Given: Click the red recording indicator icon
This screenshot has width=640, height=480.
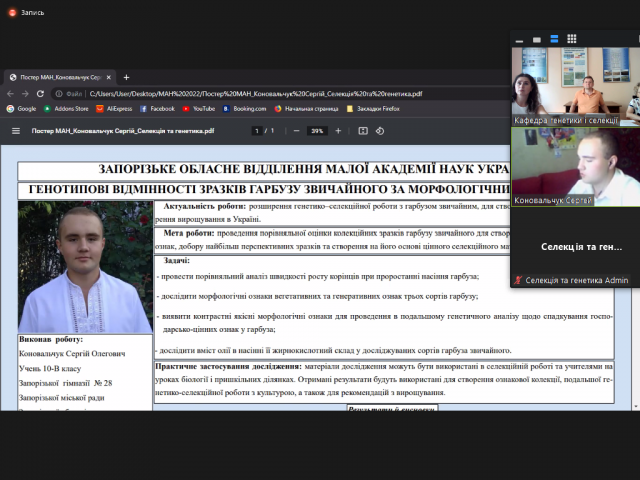Looking at the screenshot, I should pyautogui.click(x=12, y=13).
